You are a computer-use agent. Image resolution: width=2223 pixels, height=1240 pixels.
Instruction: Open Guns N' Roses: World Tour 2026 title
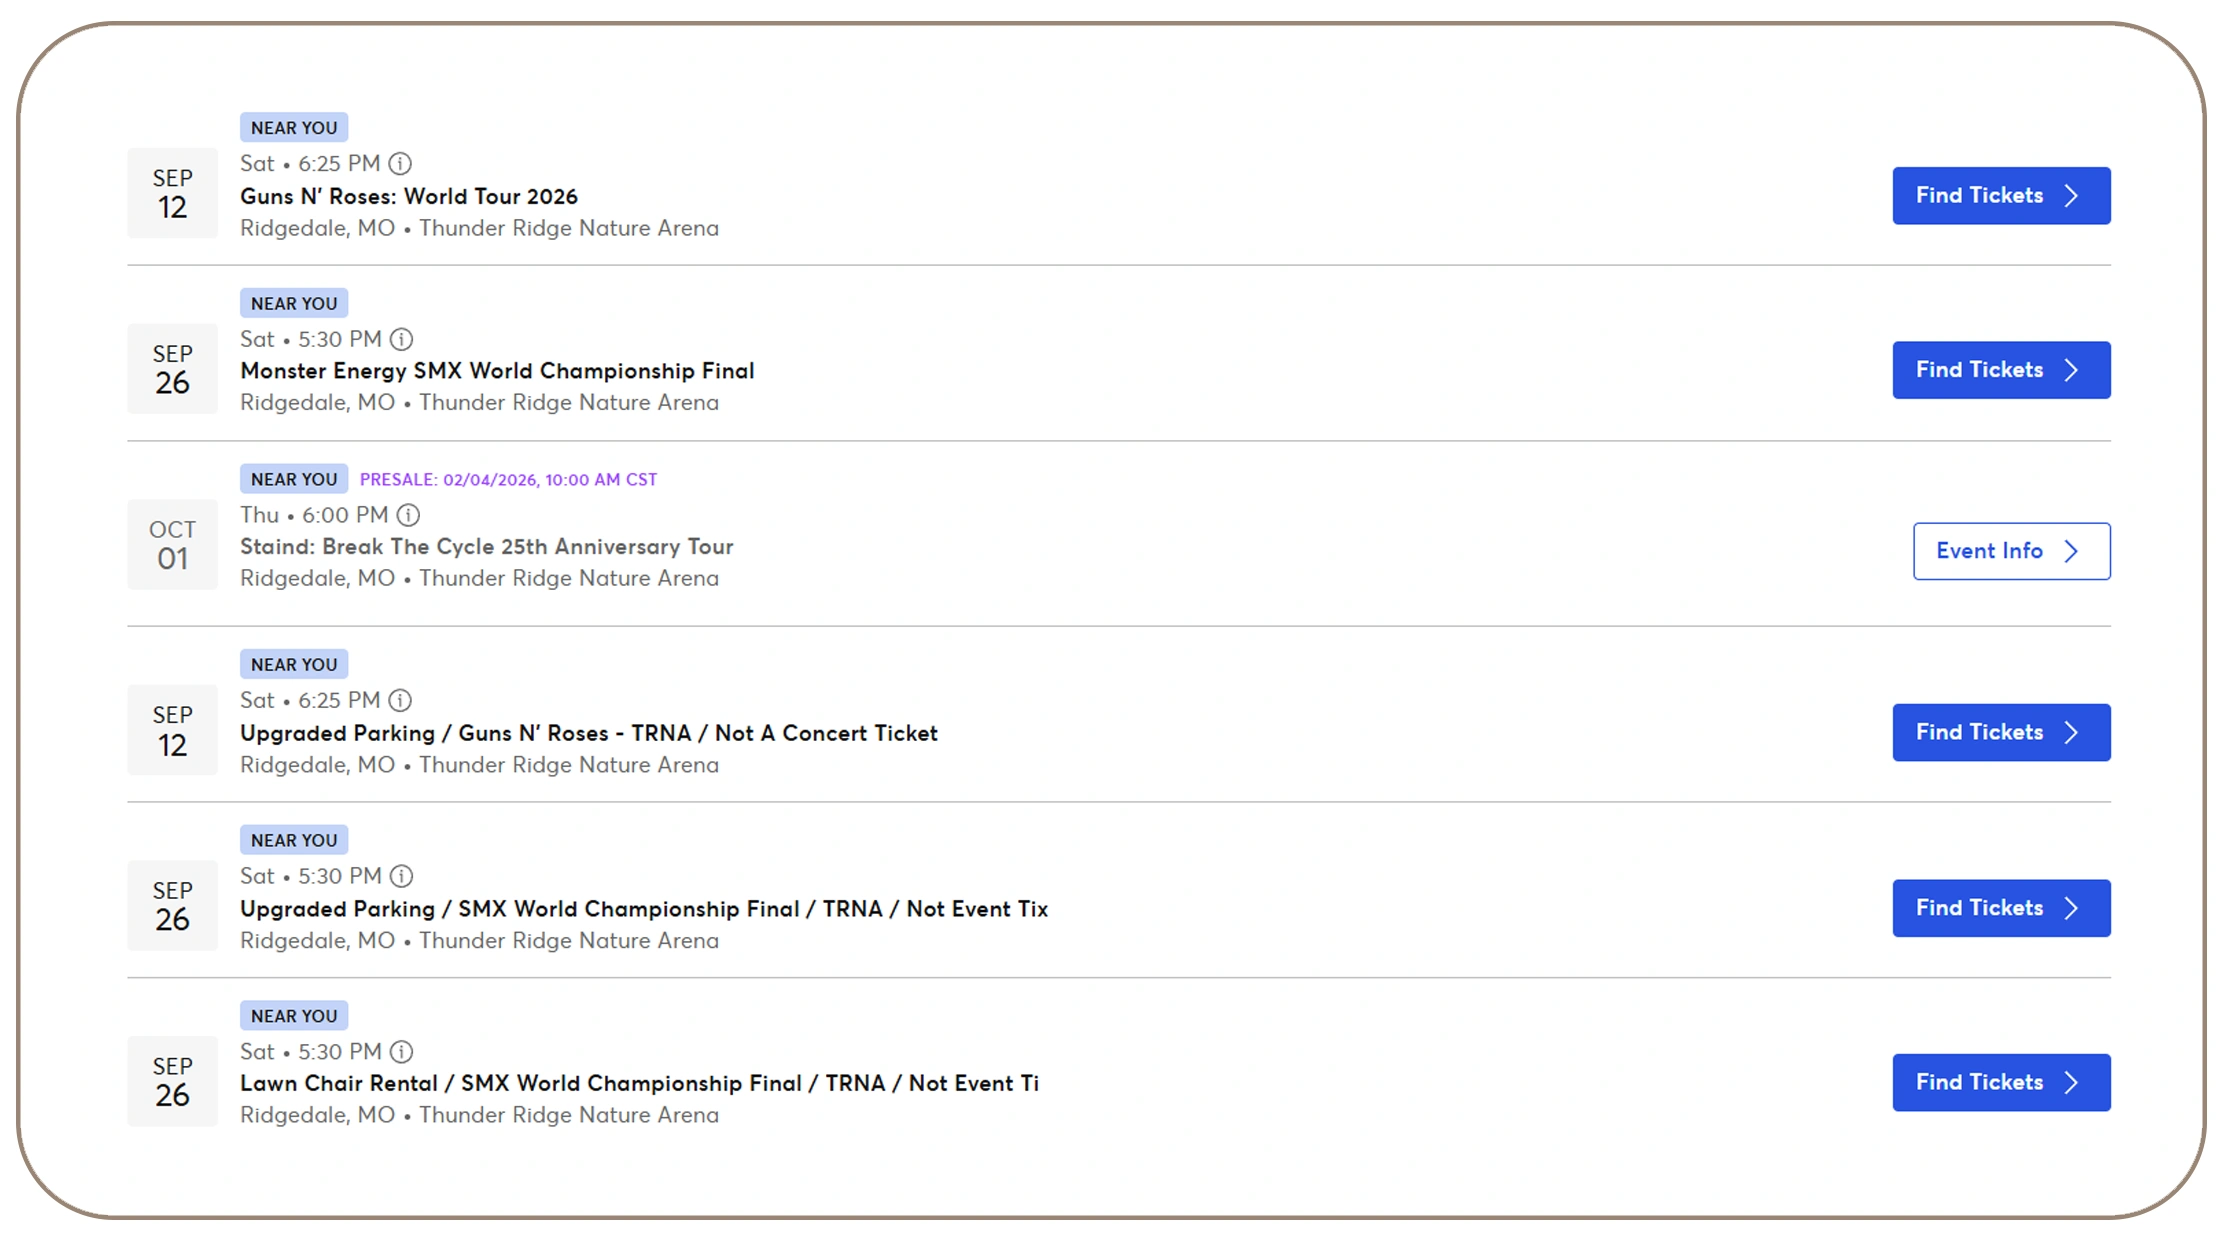click(x=408, y=196)
